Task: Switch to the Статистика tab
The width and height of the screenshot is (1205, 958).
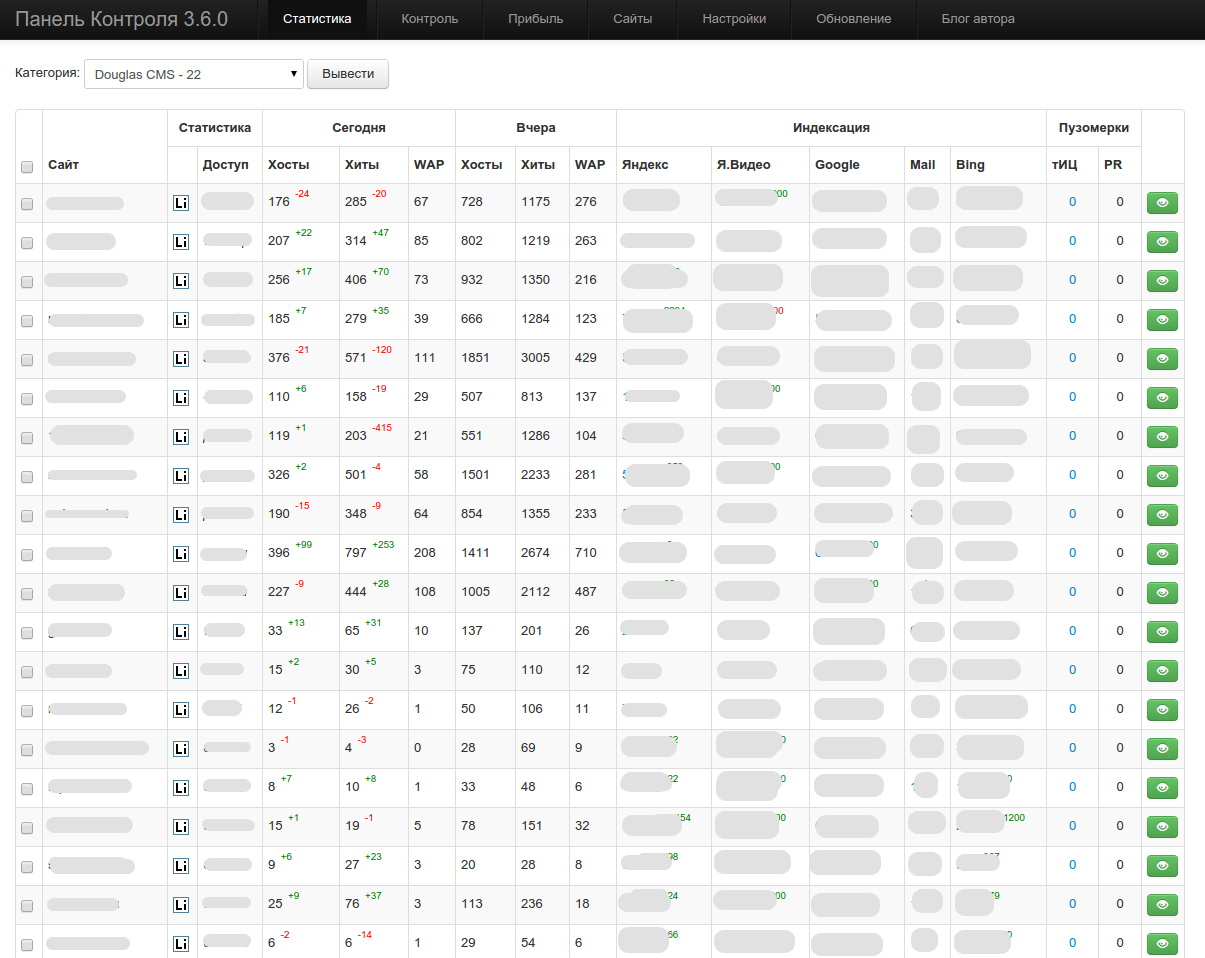Action: pos(317,19)
